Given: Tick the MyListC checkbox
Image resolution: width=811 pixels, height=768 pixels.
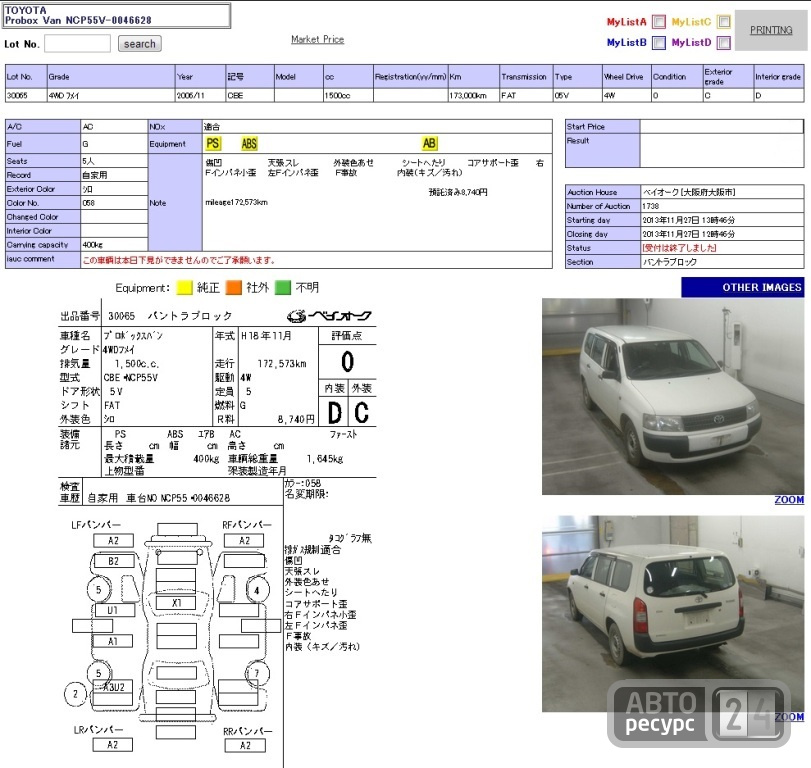Looking at the screenshot, I should coord(724,21).
